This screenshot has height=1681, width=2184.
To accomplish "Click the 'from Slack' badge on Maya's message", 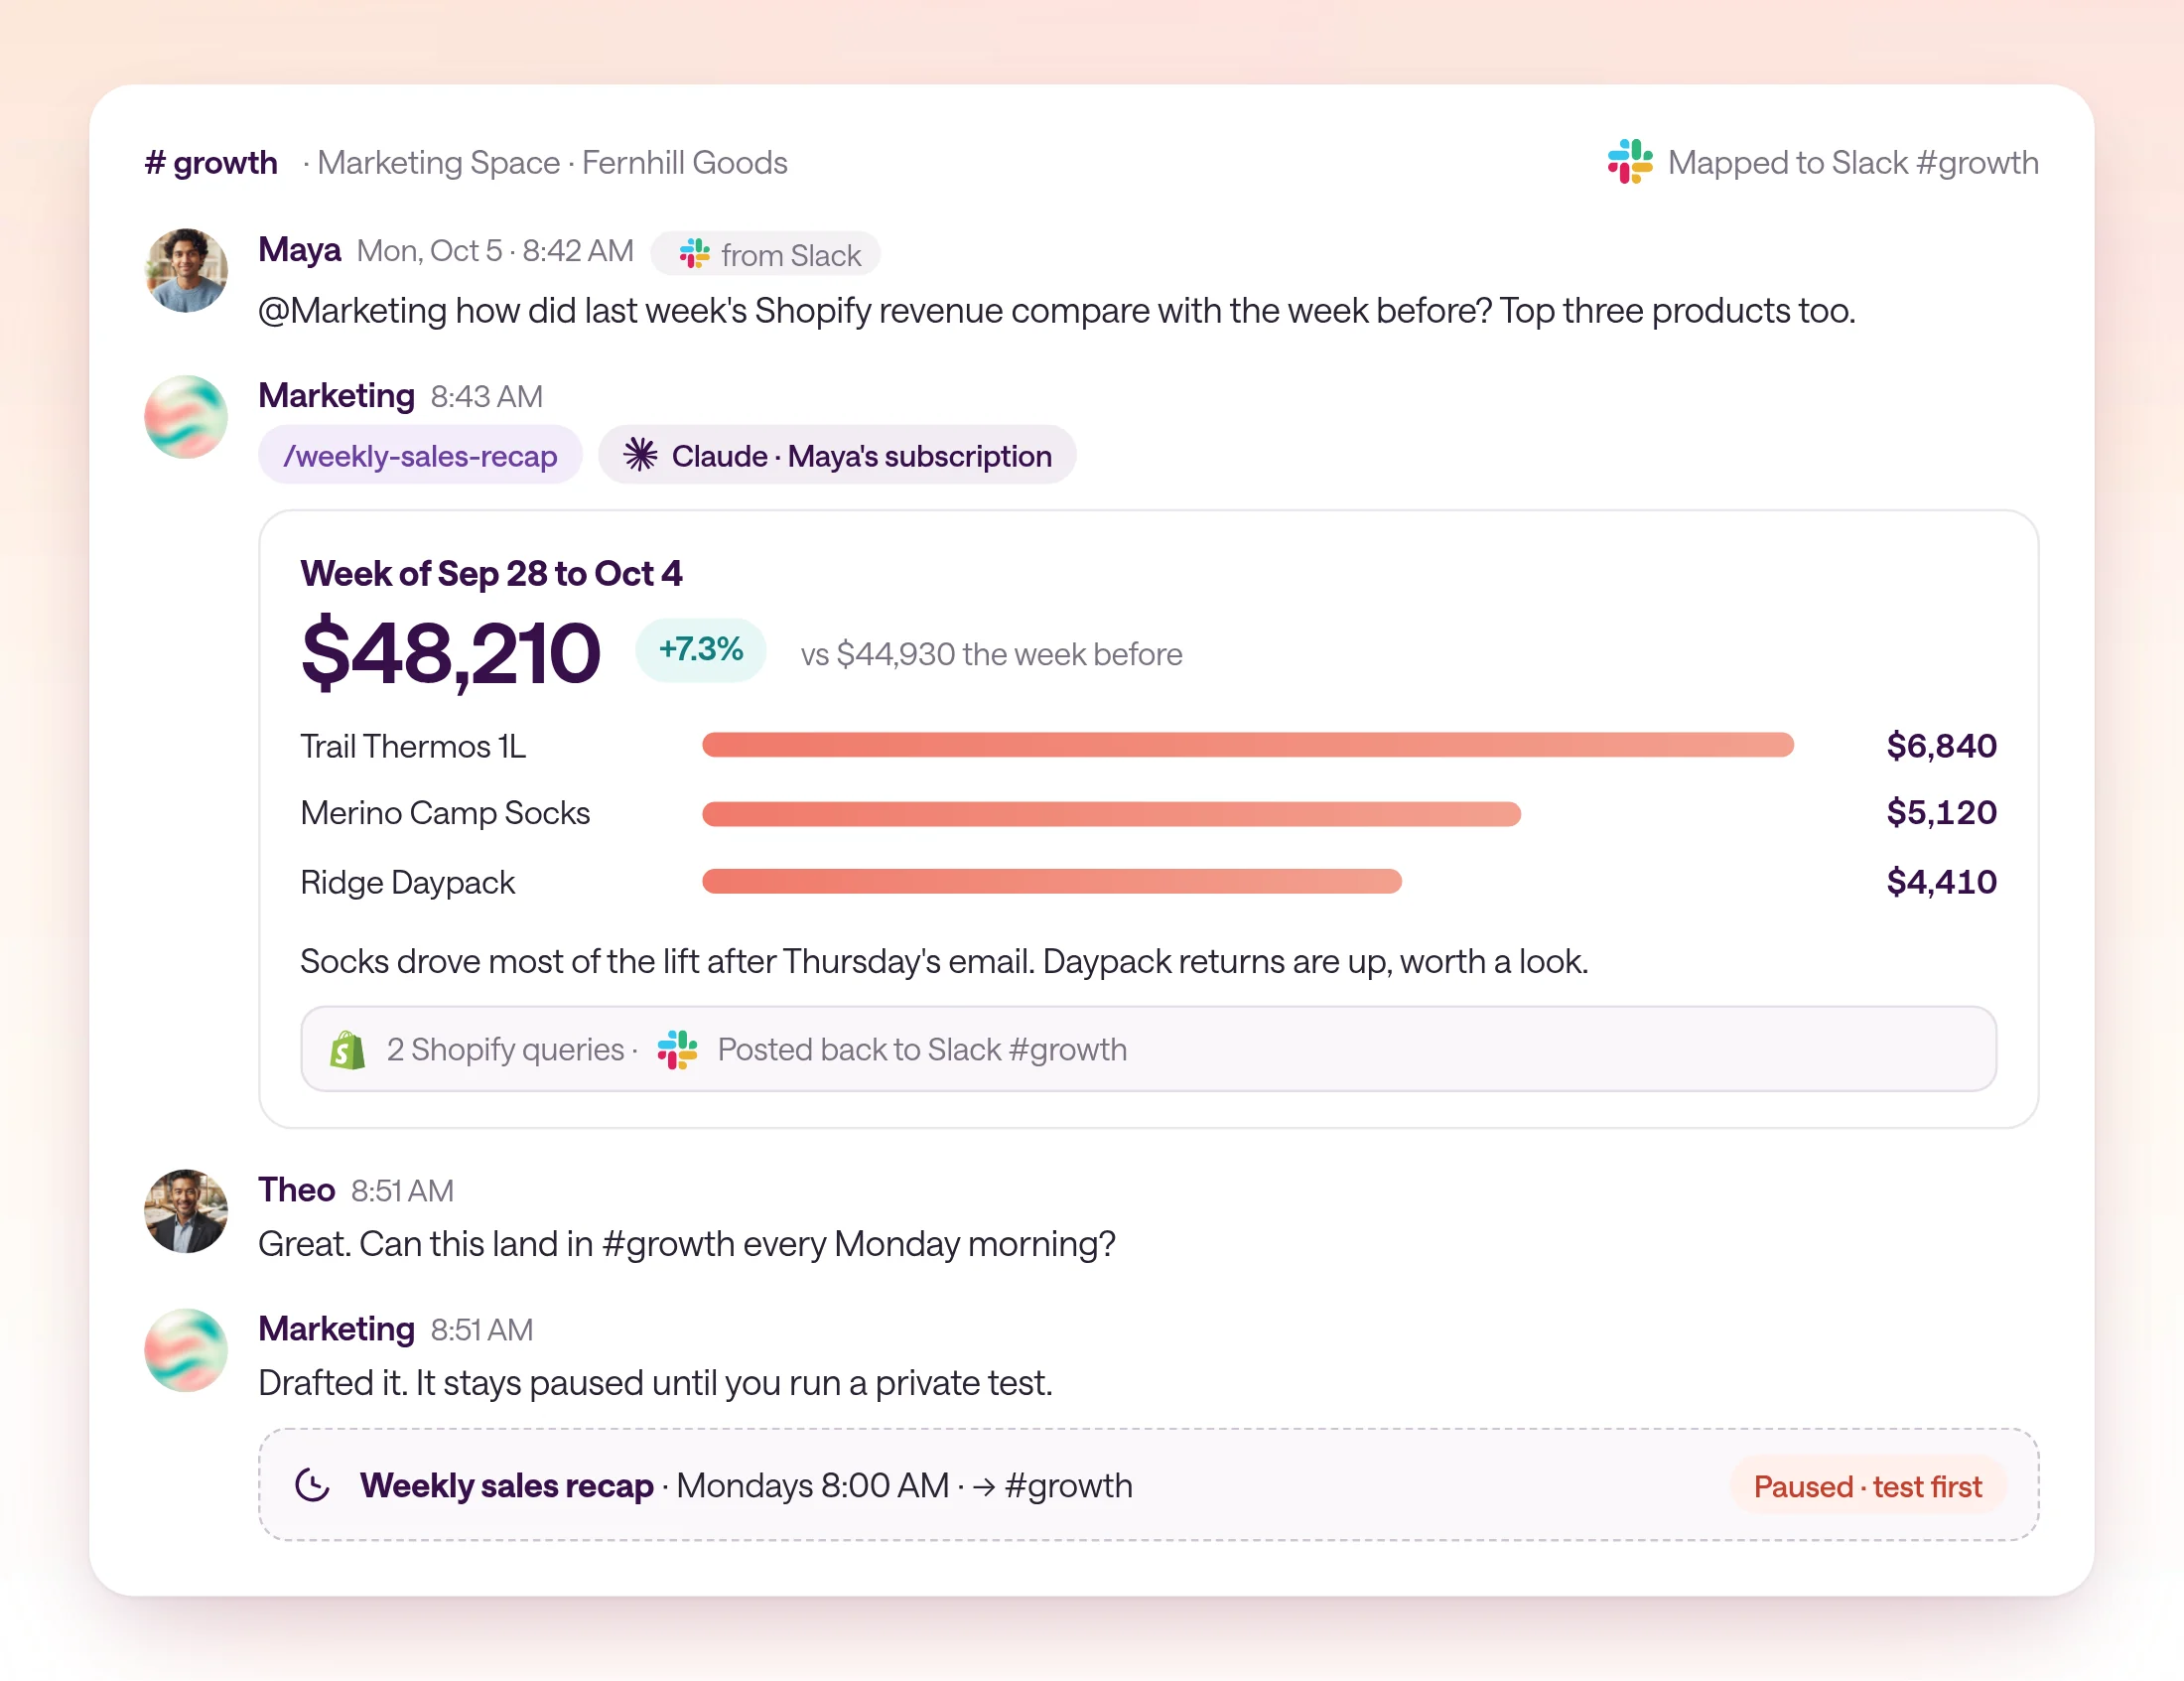I will pyautogui.click(x=765, y=254).
